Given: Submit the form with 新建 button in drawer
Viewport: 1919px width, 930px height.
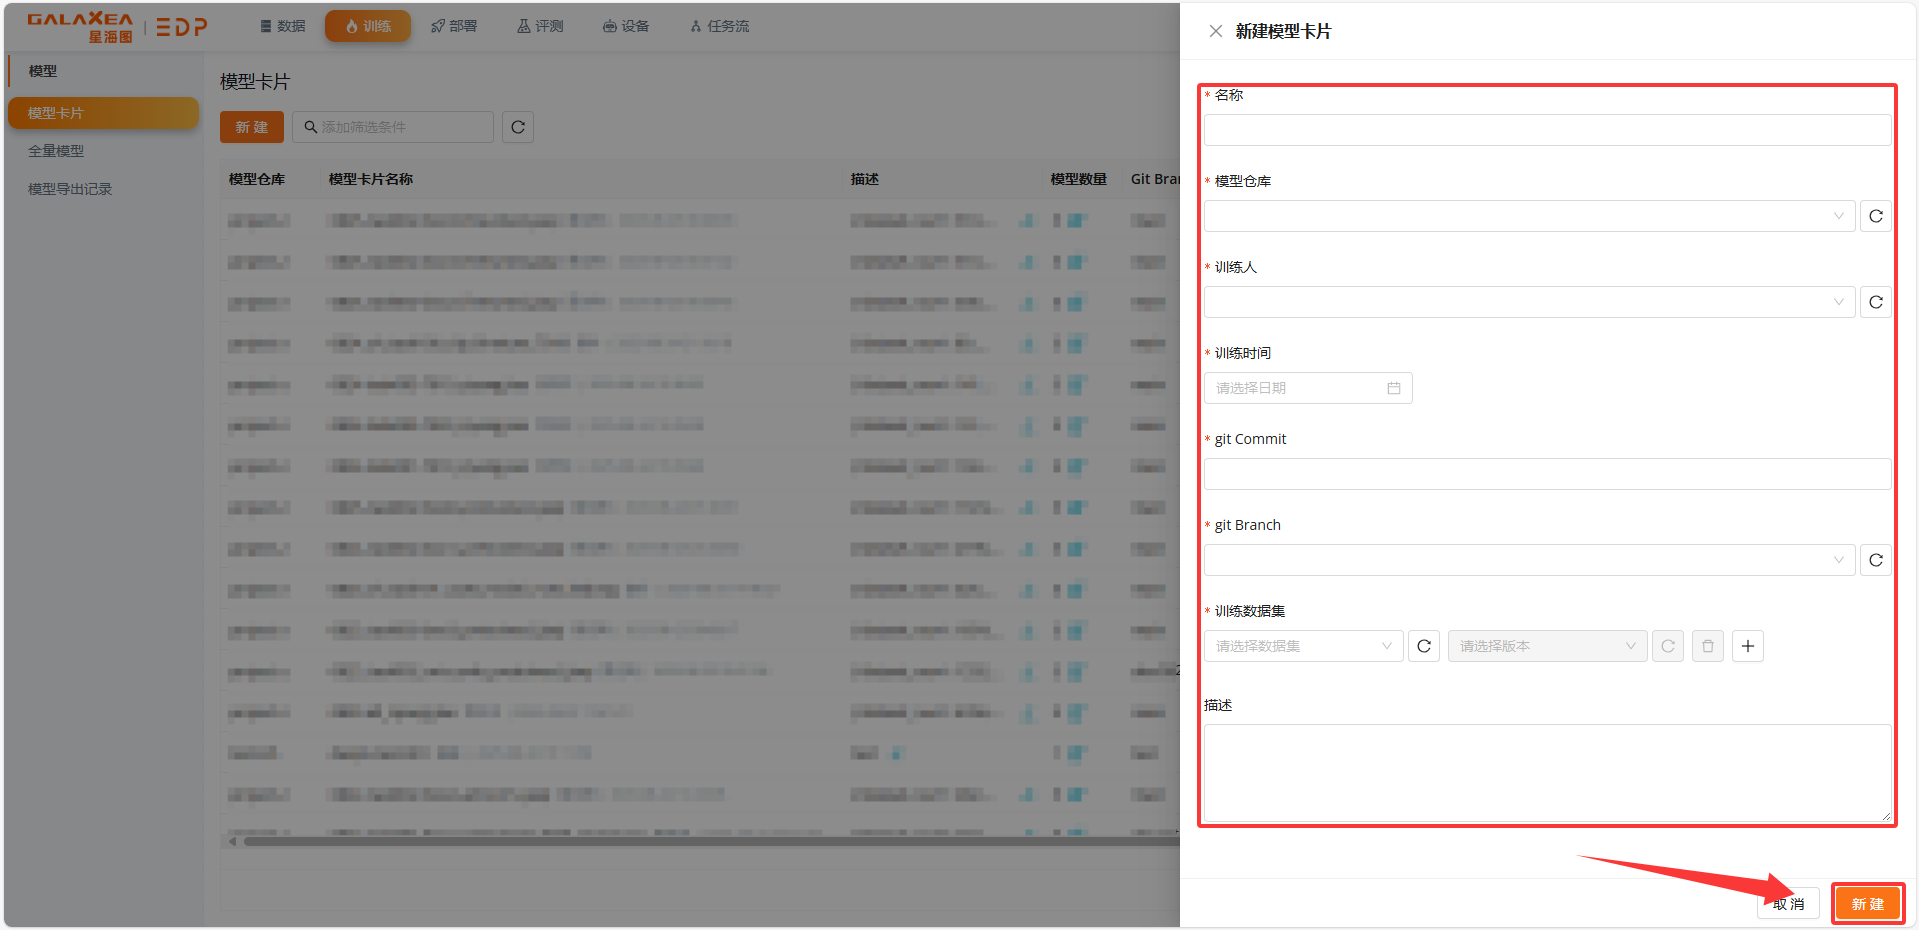Looking at the screenshot, I should click(x=1867, y=904).
